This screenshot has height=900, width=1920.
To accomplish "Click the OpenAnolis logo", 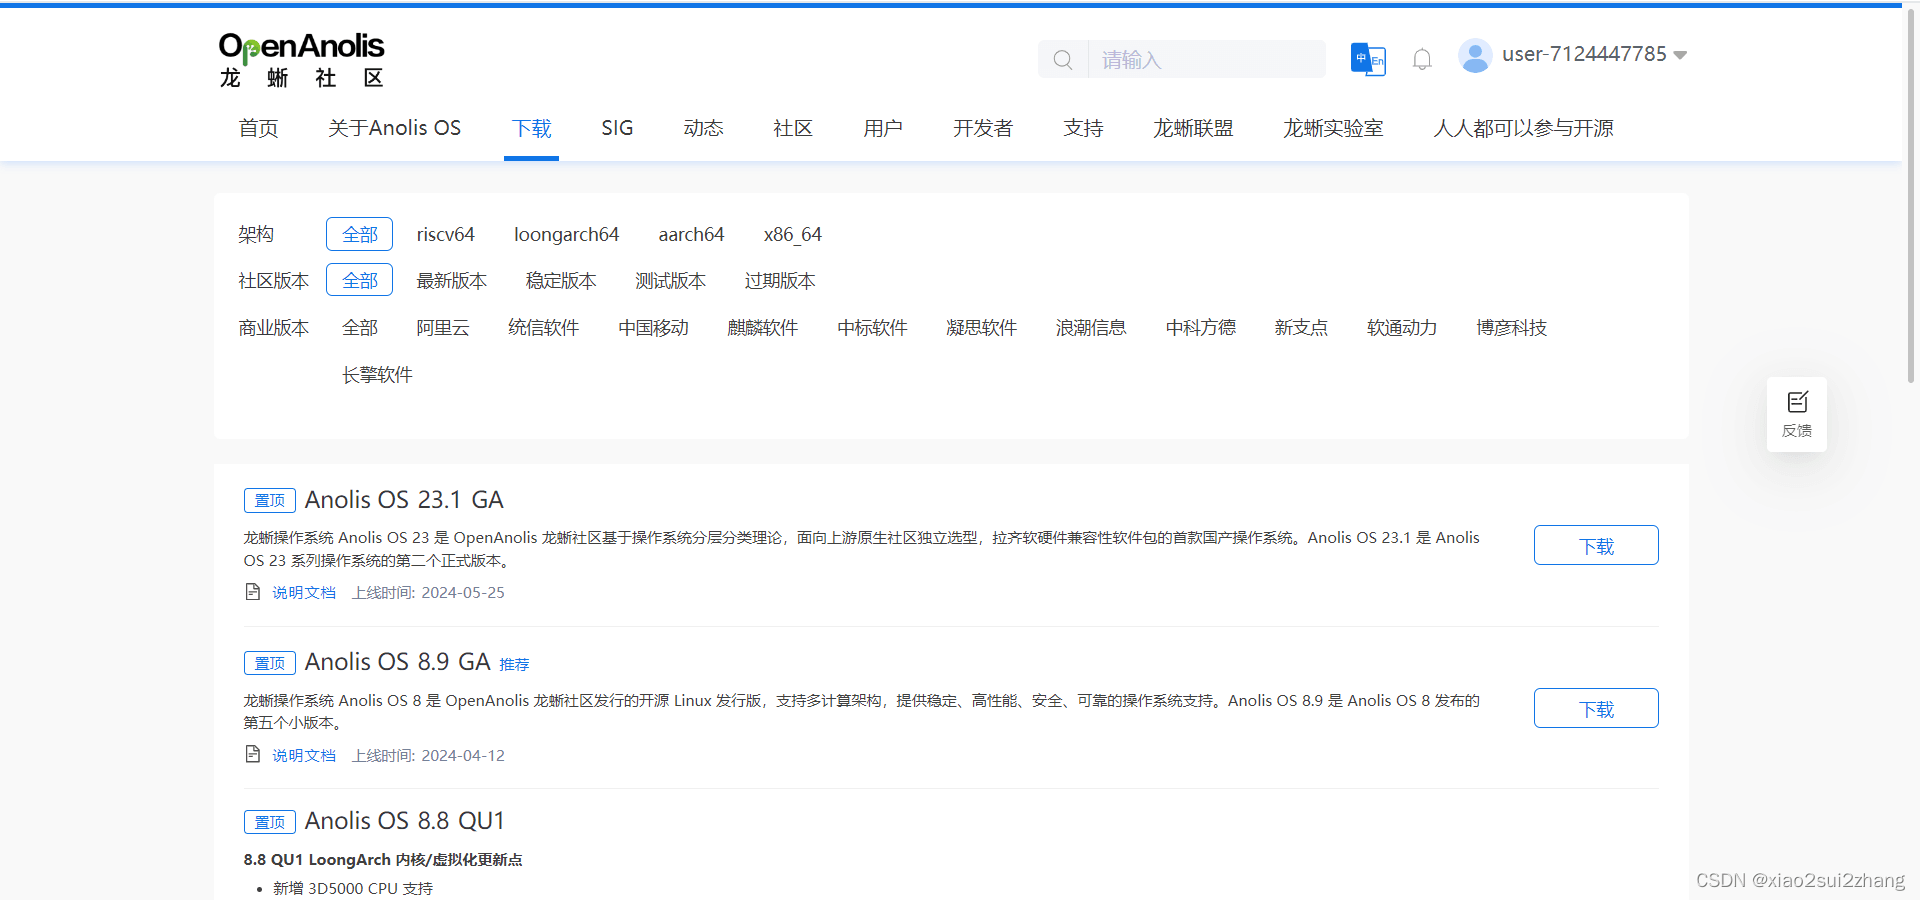I will [x=301, y=61].
